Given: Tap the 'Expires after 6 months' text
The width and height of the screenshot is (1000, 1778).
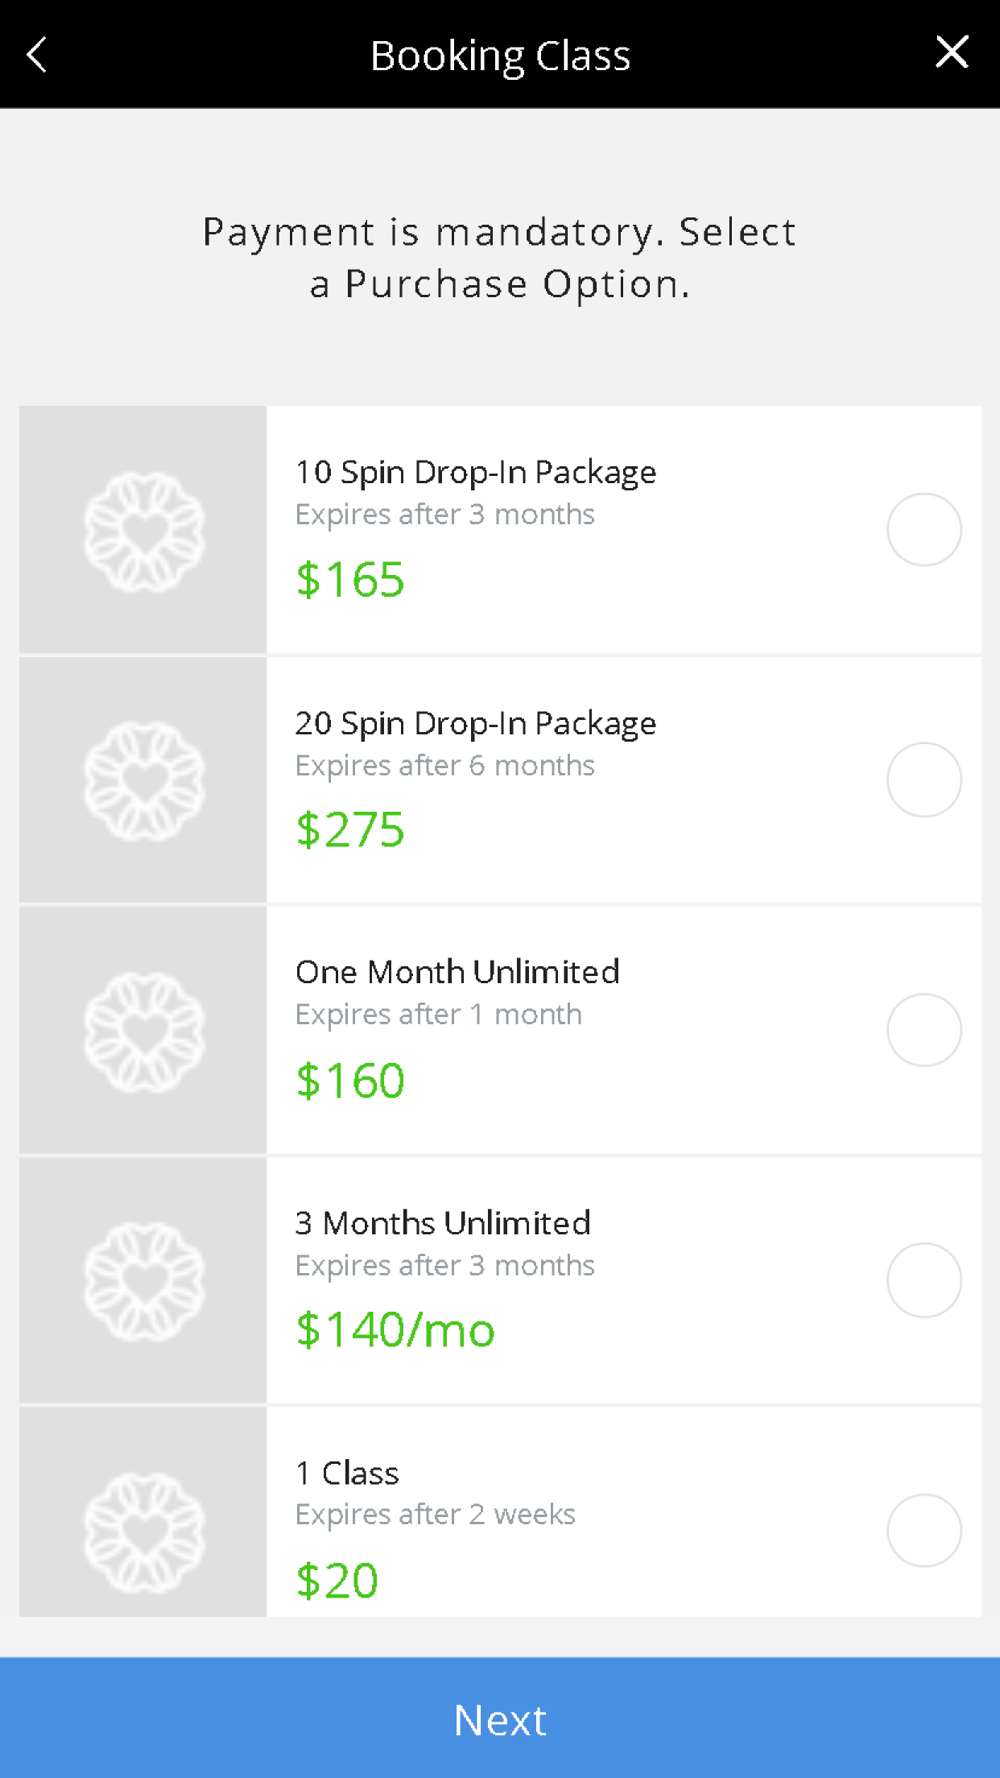Looking at the screenshot, I should (x=445, y=766).
